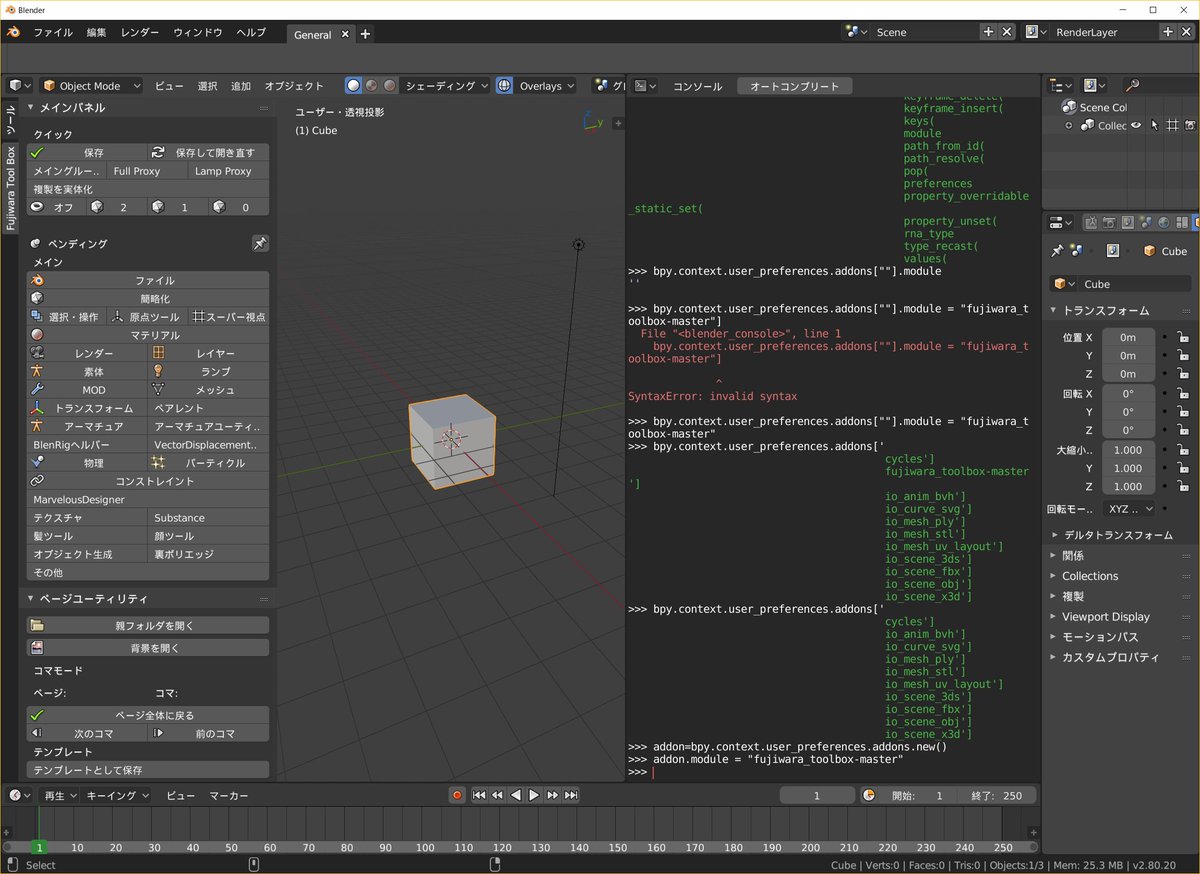Open the Object Mode dropdown
Image resolution: width=1200 pixels, height=874 pixels.
coord(91,86)
